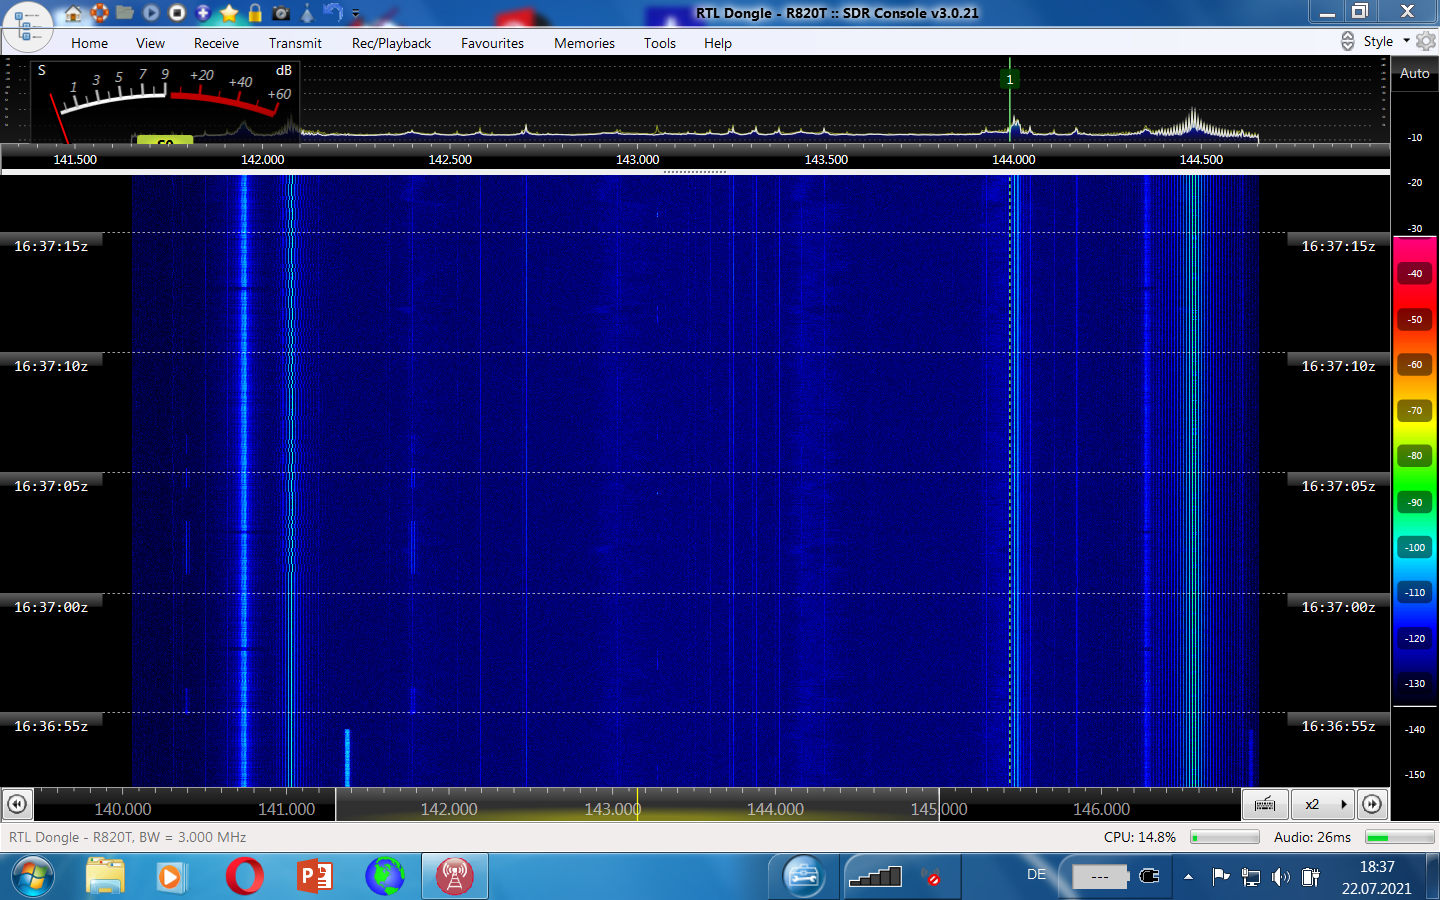This screenshot has width=1440, height=900.
Task: Click the -110 dB blue color scale label
Action: coord(1414,592)
